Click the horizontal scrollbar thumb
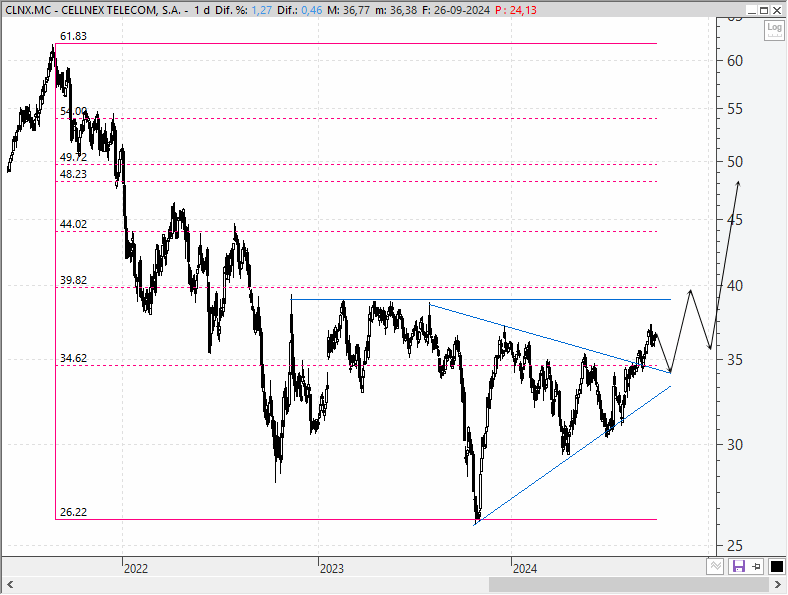Viewport: 788px width, 595px height. tap(628, 585)
